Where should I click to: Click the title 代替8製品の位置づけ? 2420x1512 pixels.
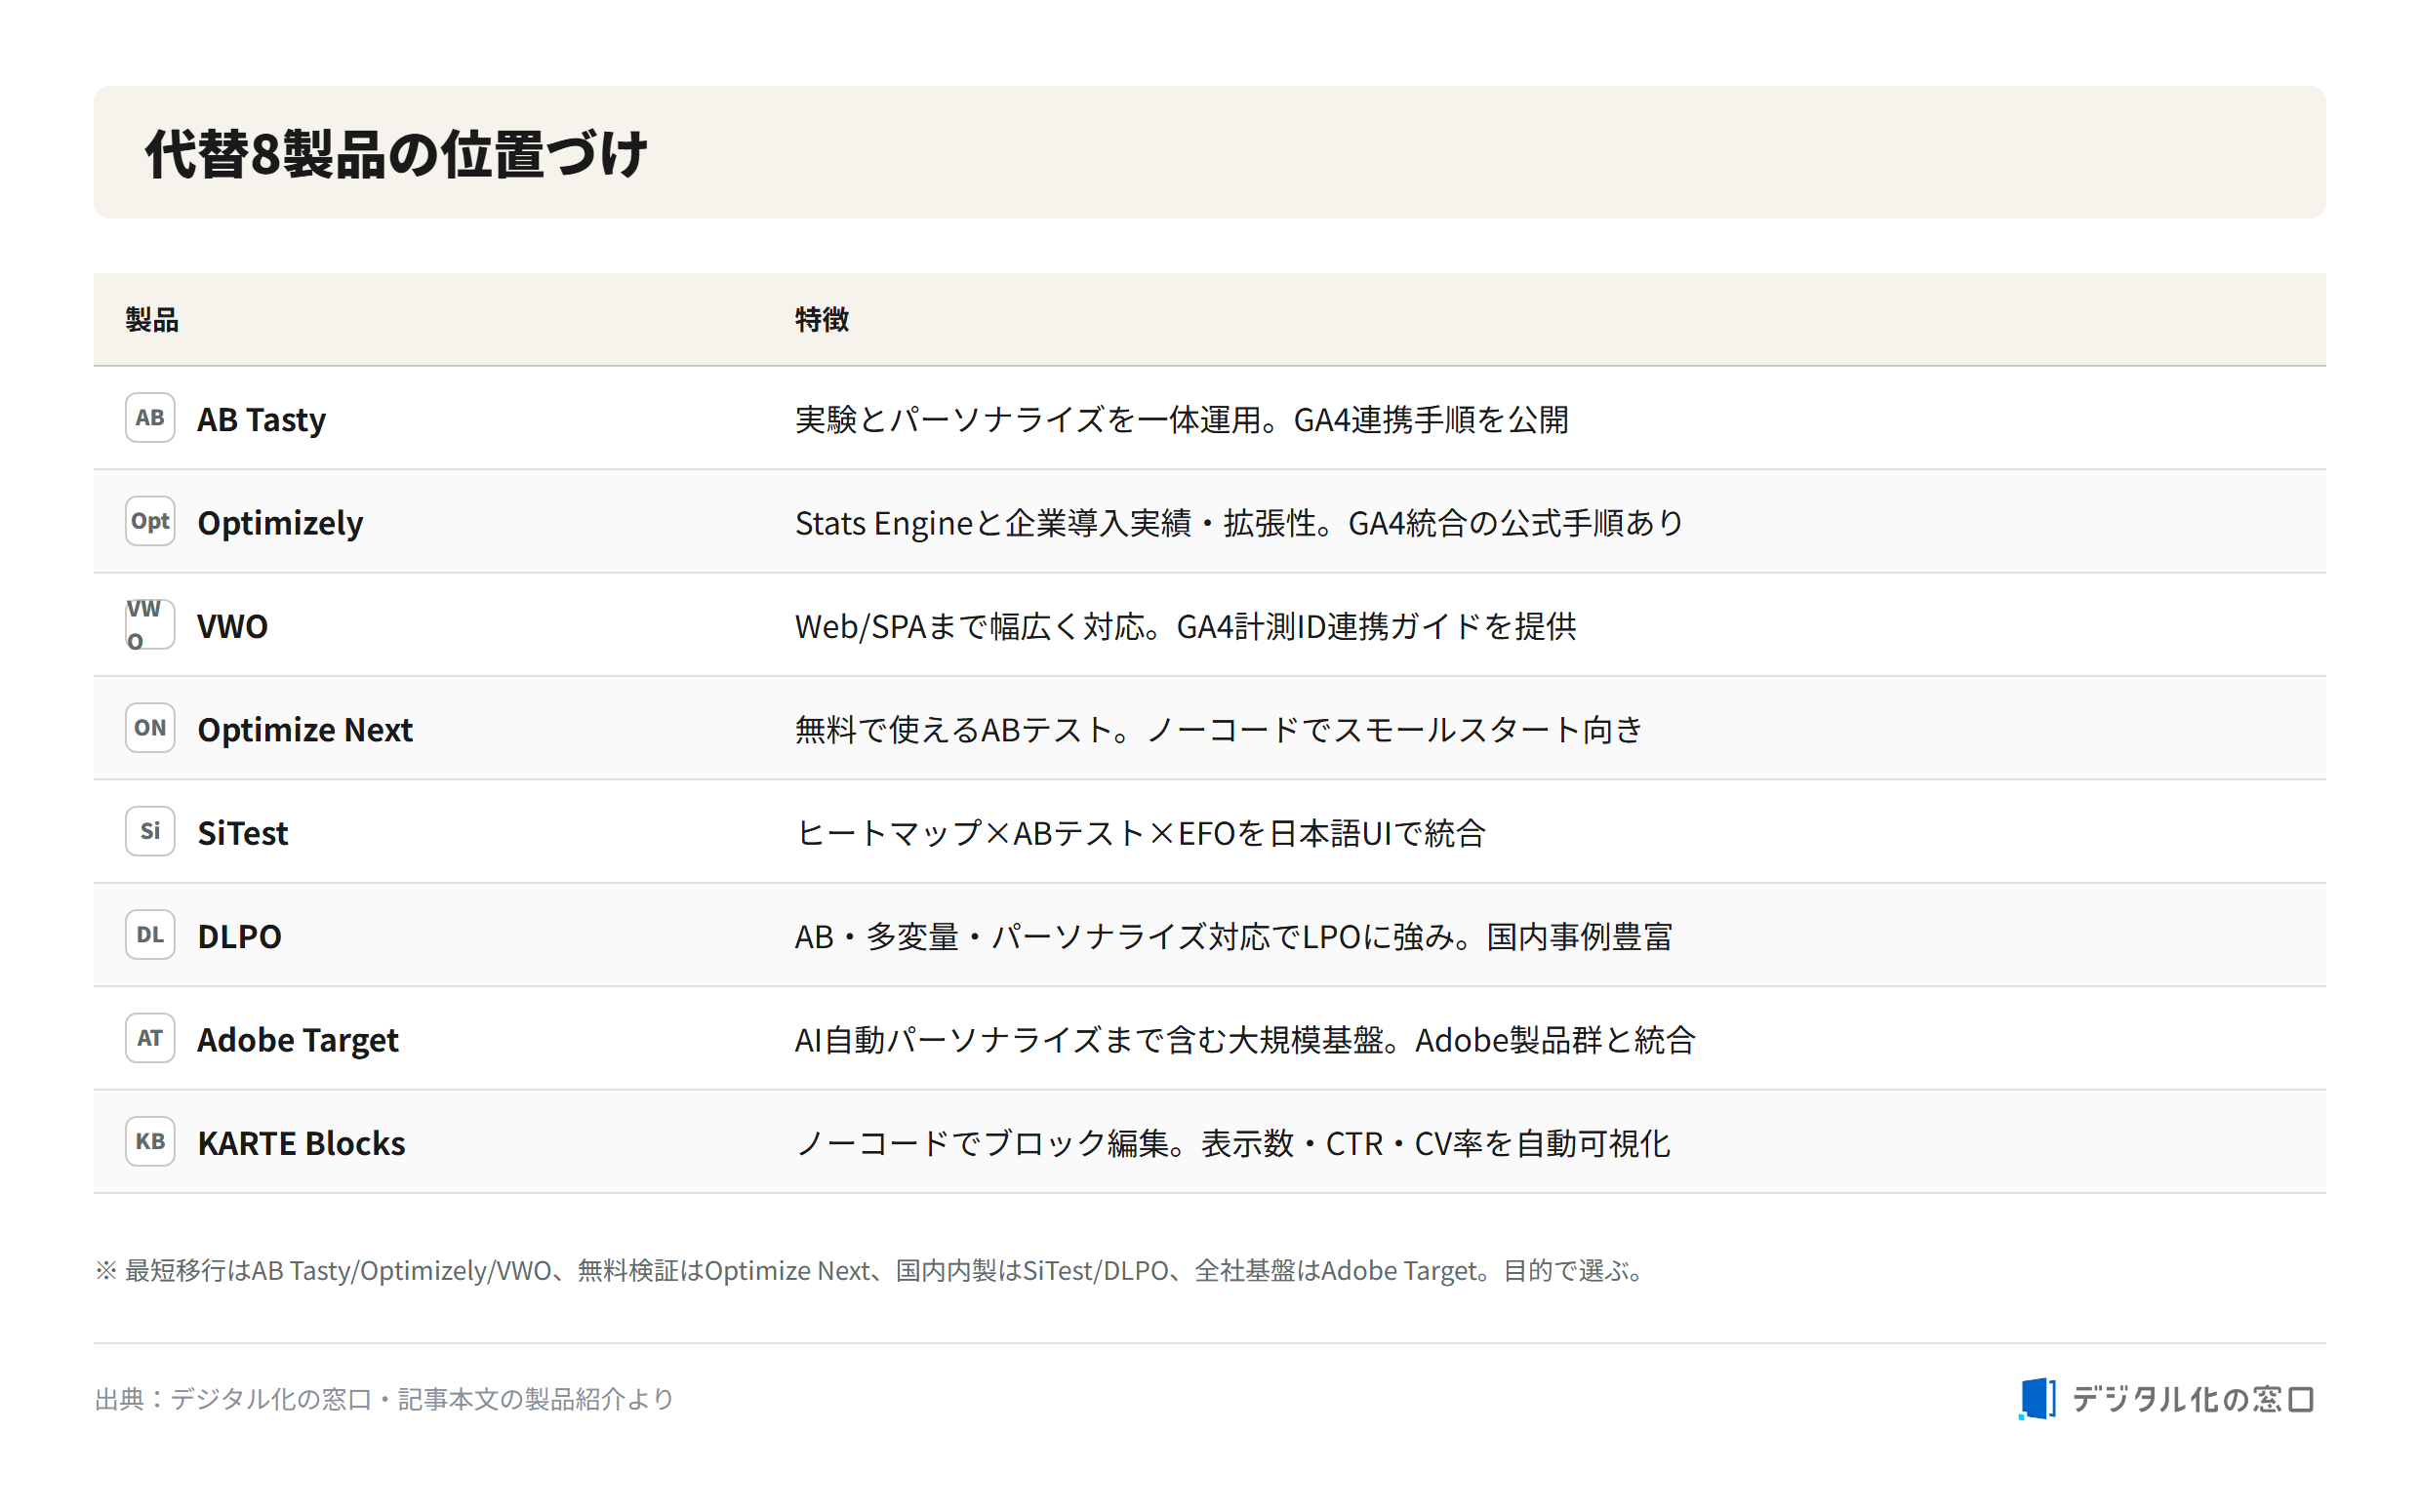(396, 154)
